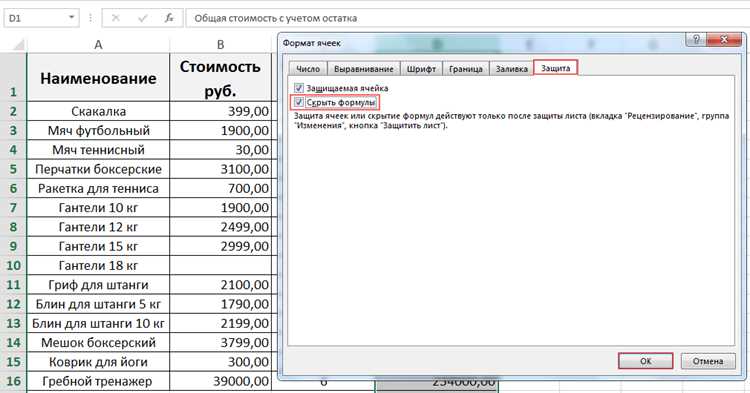Click the 2100,00 price cell
The width and height of the screenshot is (750, 393).
pos(221,284)
